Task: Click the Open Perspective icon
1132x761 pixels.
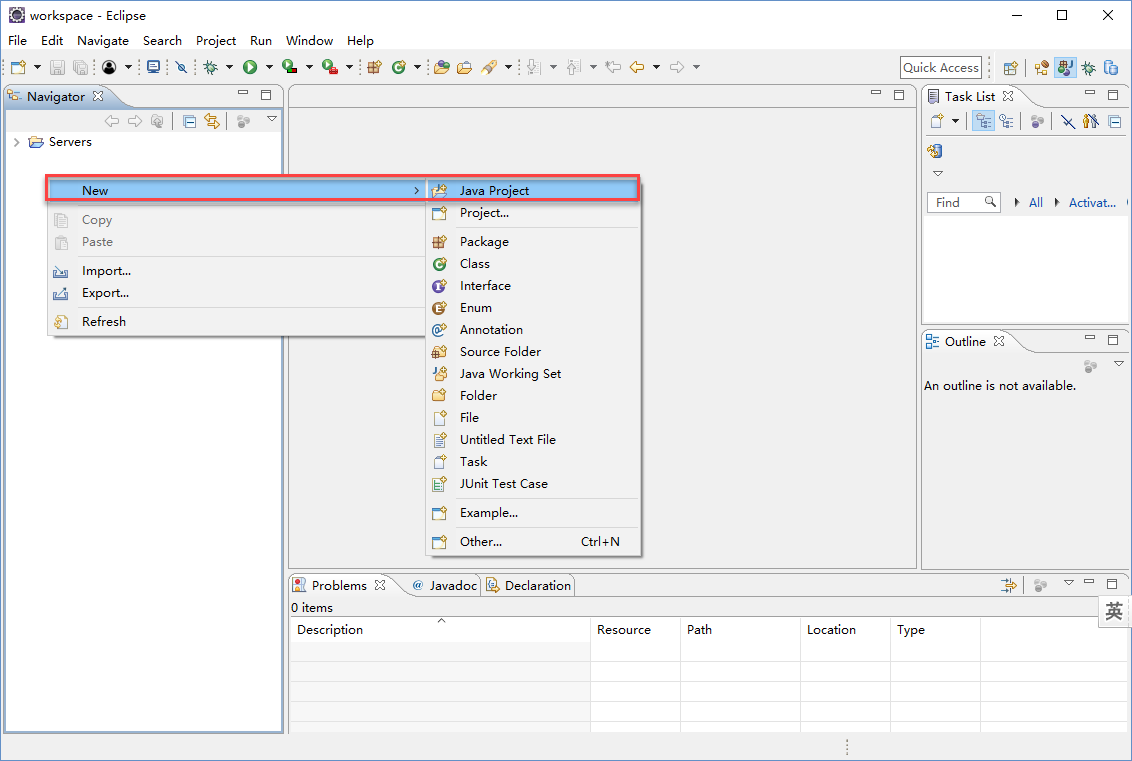Action: coord(1011,67)
